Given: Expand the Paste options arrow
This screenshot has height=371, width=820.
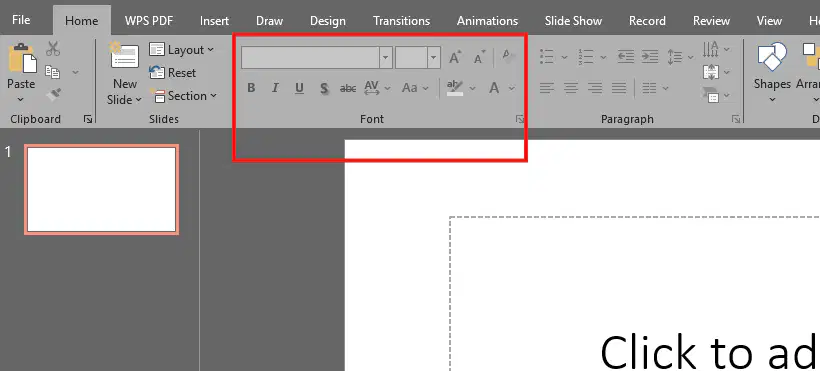Looking at the screenshot, I should 21,99.
